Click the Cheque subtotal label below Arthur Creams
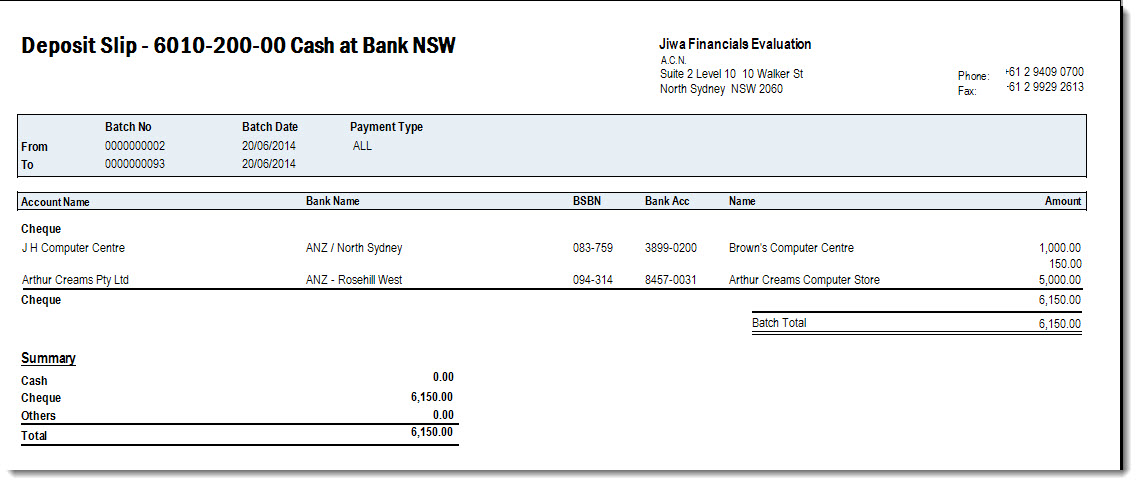The height and width of the screenshot is (485, 1138). pyautogui.click(x=41, y=300)
